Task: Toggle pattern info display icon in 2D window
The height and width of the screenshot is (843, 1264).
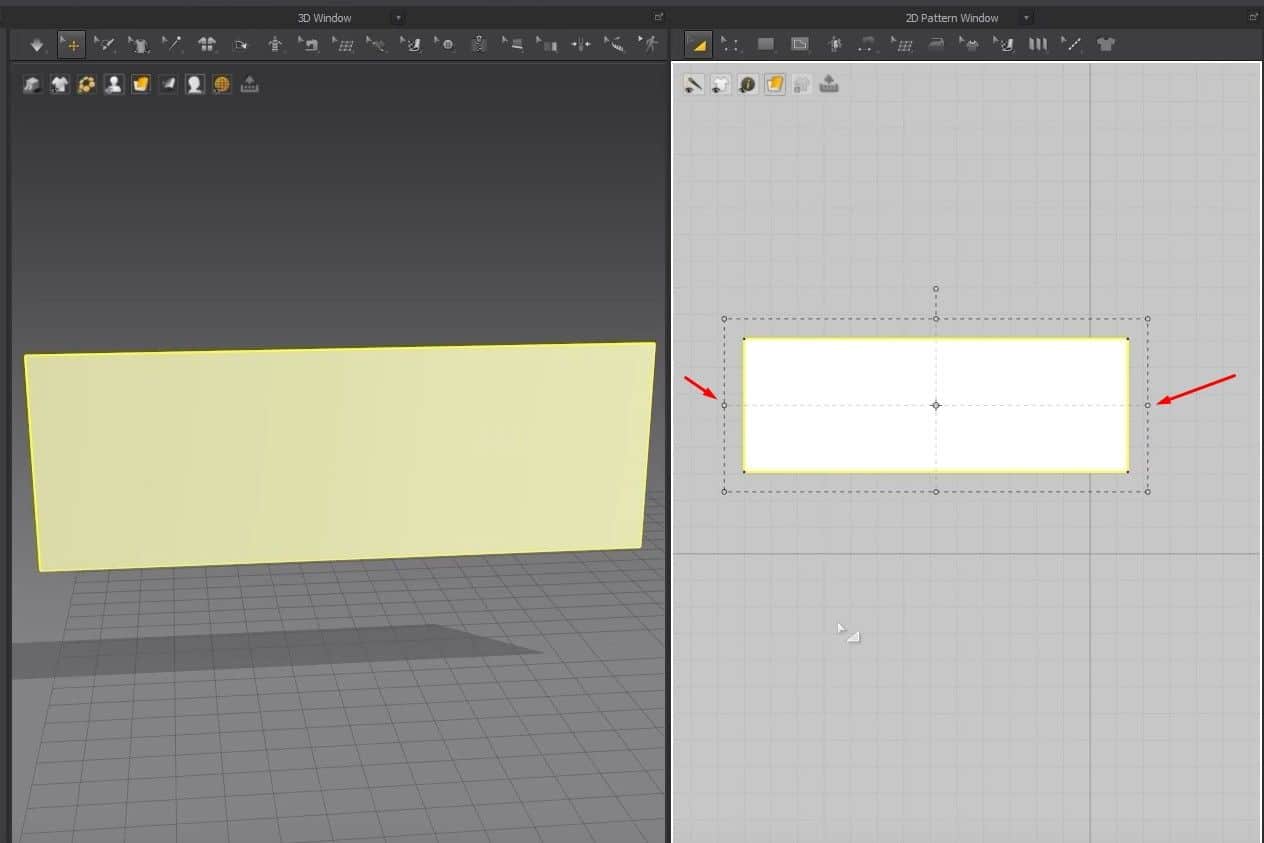Action: pyautogui.click(x=747, y=85)
